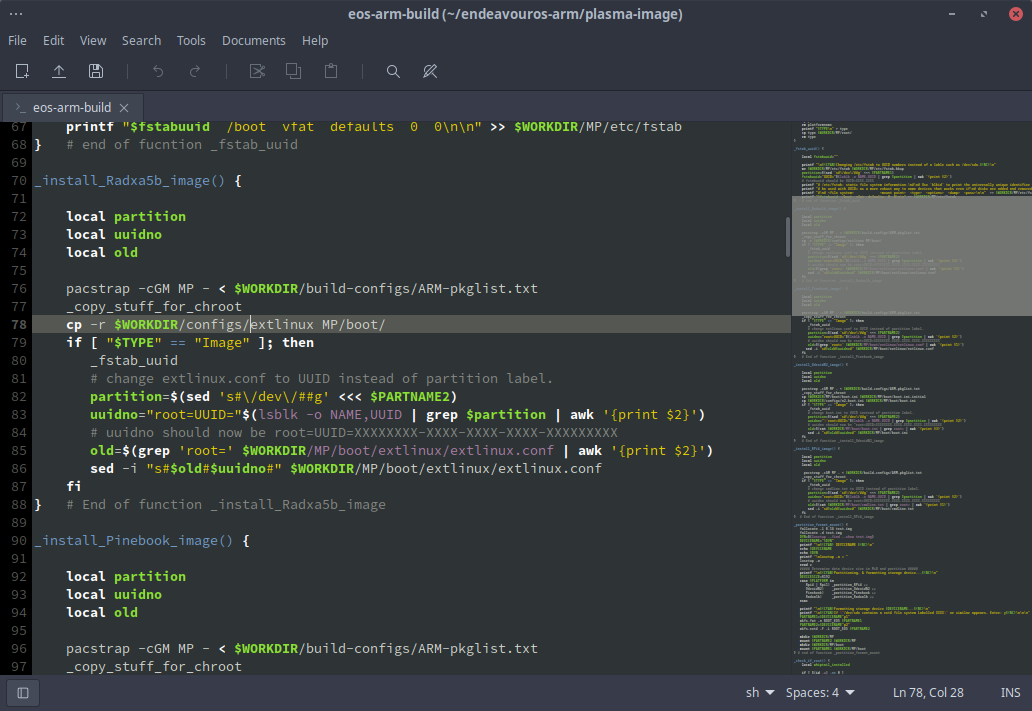Cut selection with the scissors icon
Screen dimensions: 1032x711
(257, 71)
